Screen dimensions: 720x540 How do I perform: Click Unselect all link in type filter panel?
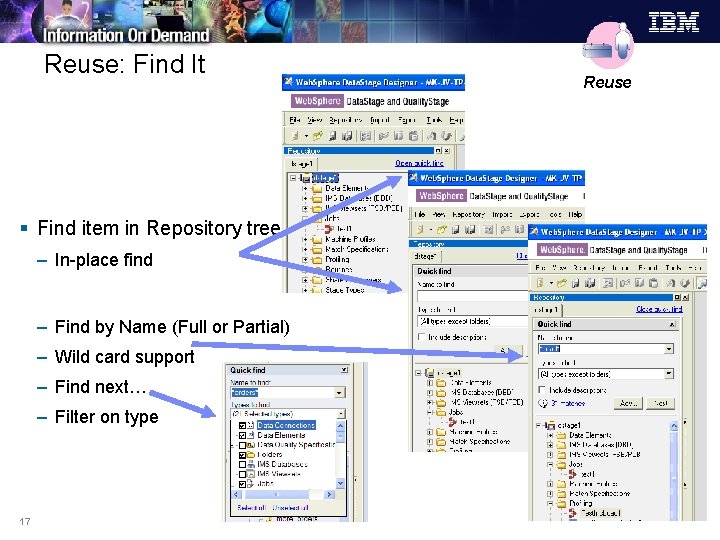pyautogui.click(x=290, y=507)
